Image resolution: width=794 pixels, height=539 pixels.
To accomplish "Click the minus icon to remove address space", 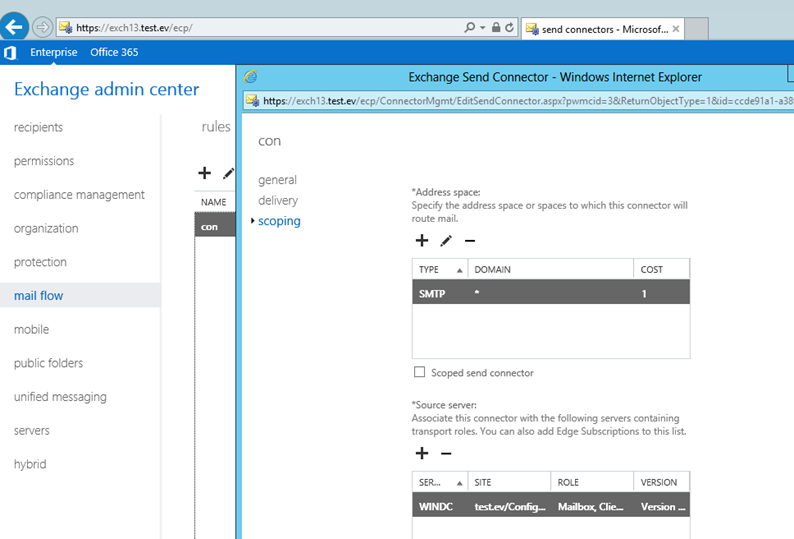I will click(470, 241).
